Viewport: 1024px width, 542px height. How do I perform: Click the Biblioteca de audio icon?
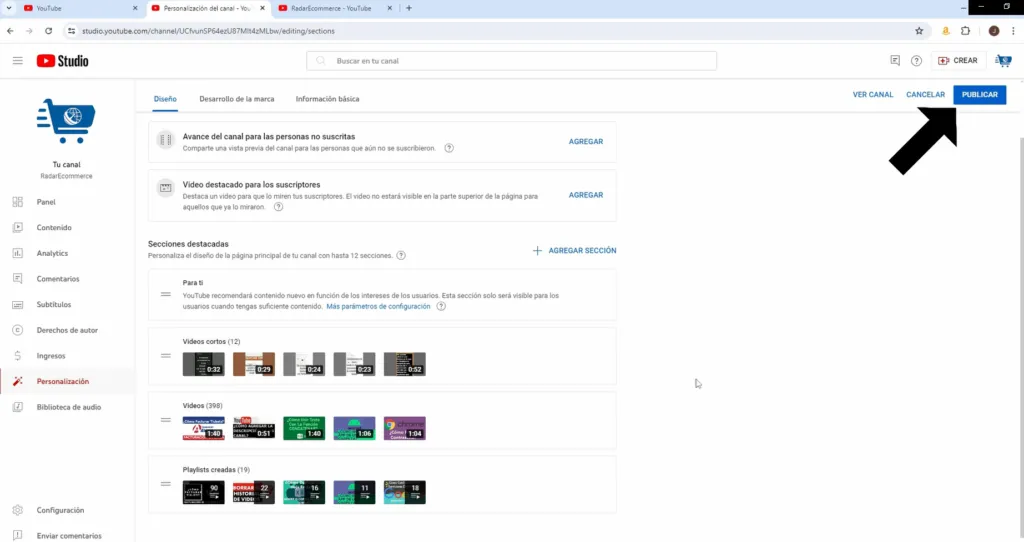[18, 407]
